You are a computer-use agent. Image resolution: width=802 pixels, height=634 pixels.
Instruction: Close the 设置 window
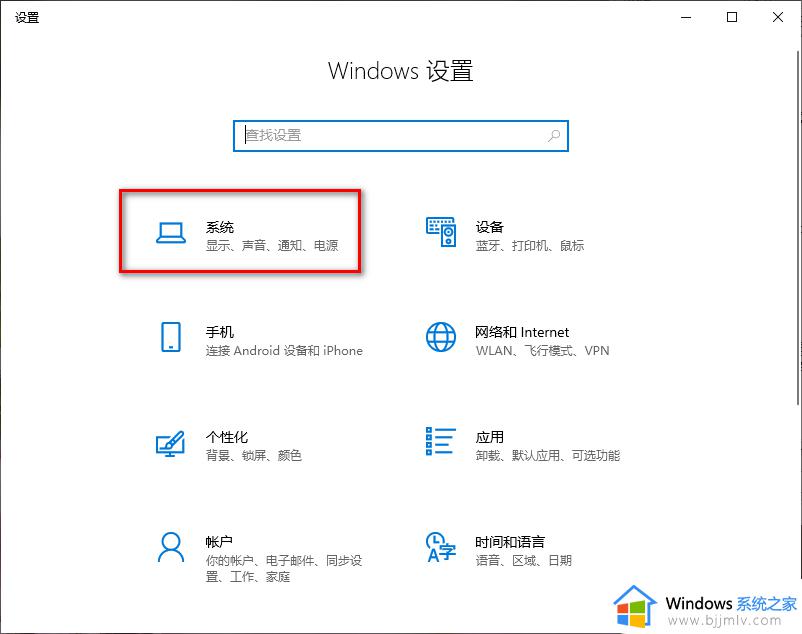[x=778, y=17]
